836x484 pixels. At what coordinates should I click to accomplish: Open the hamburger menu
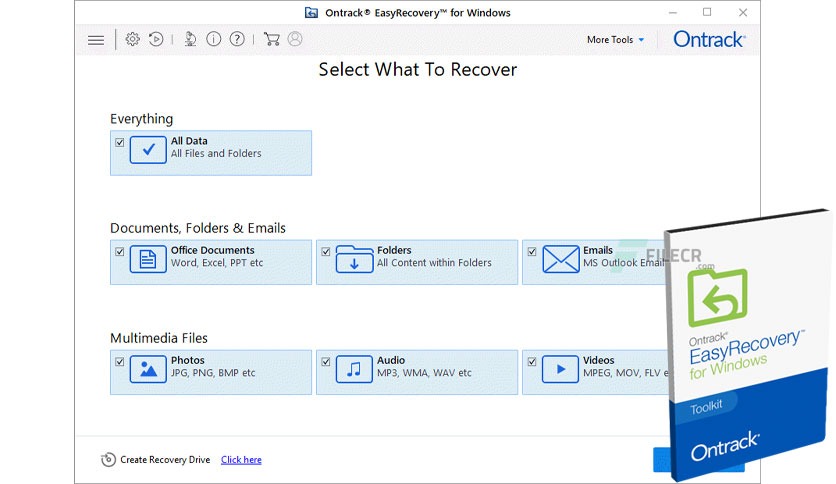(x=96, y=40)
